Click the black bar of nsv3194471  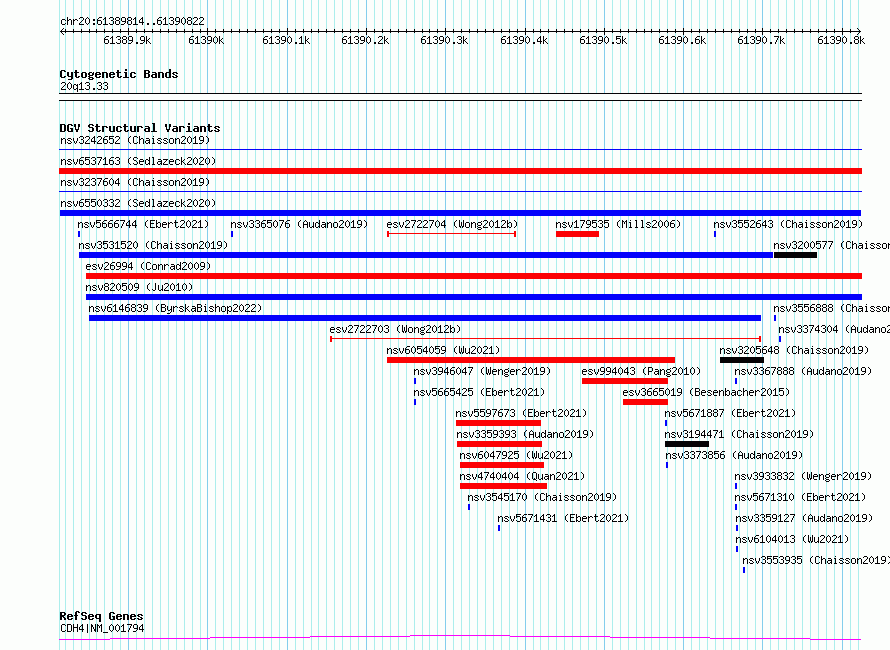tap(687, 444)
